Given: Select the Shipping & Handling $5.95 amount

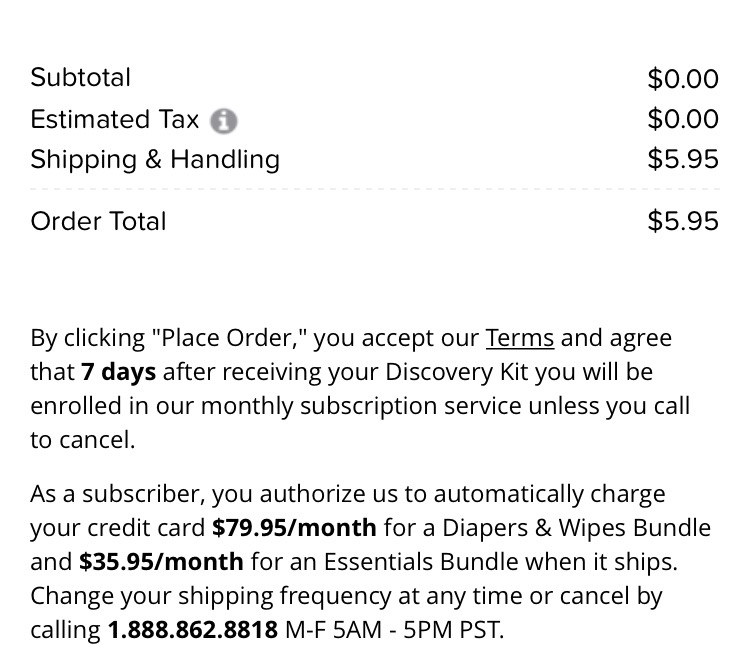Looking at the screenshot, I should 683,159.
